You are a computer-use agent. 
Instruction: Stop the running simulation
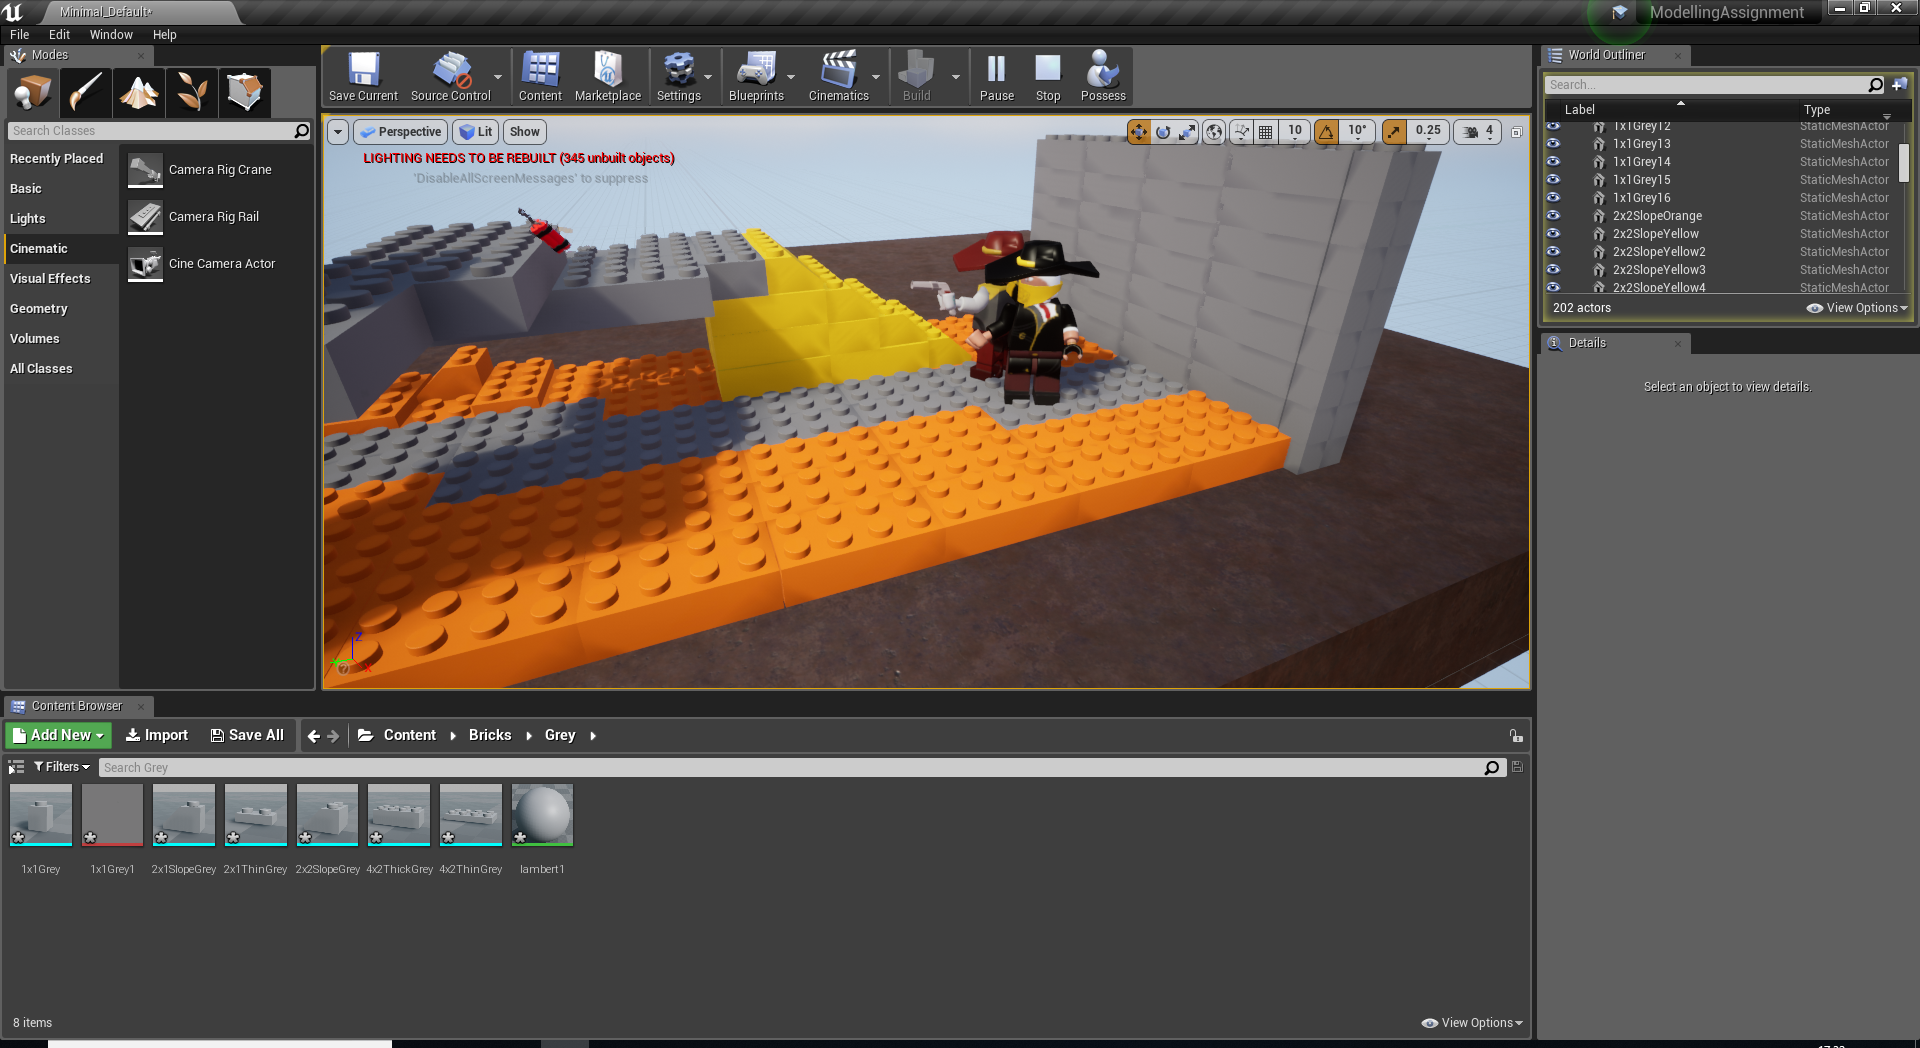point(1047,76)
